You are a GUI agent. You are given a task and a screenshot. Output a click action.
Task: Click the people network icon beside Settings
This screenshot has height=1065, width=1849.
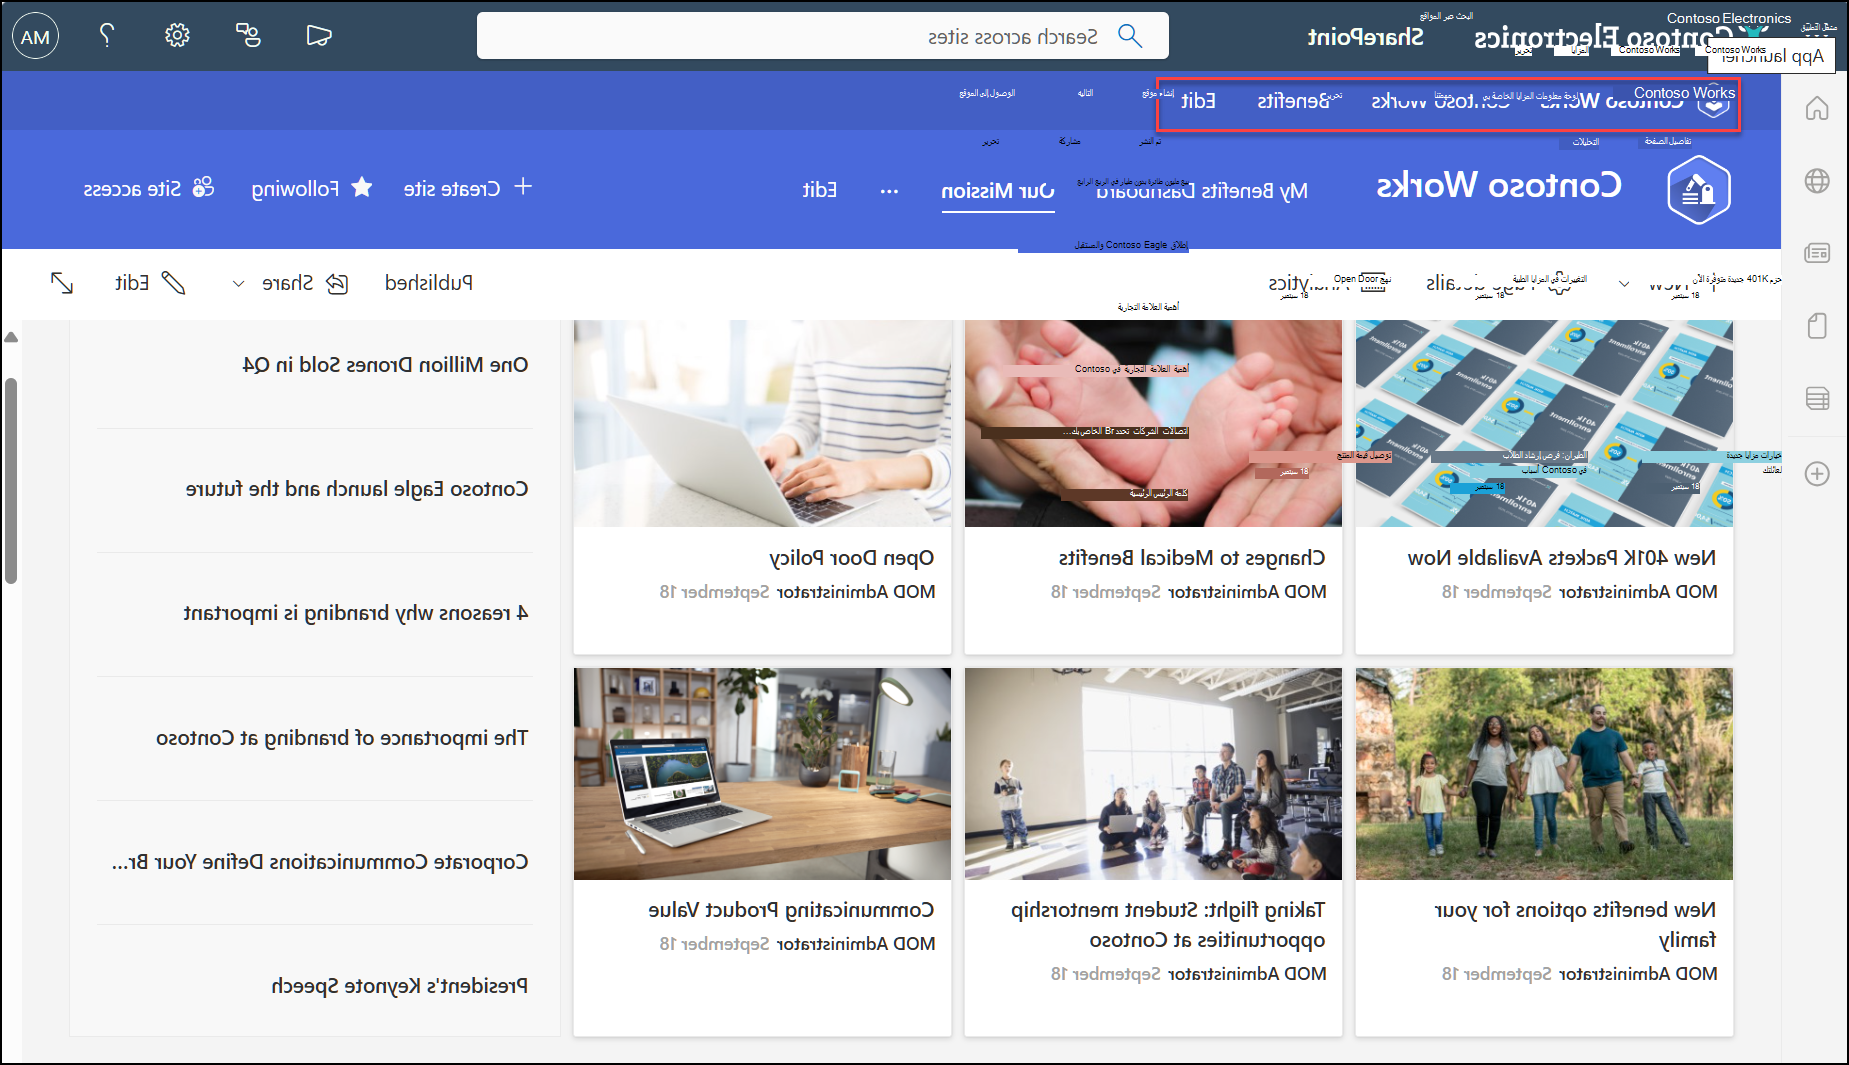[x=248, y=36]
